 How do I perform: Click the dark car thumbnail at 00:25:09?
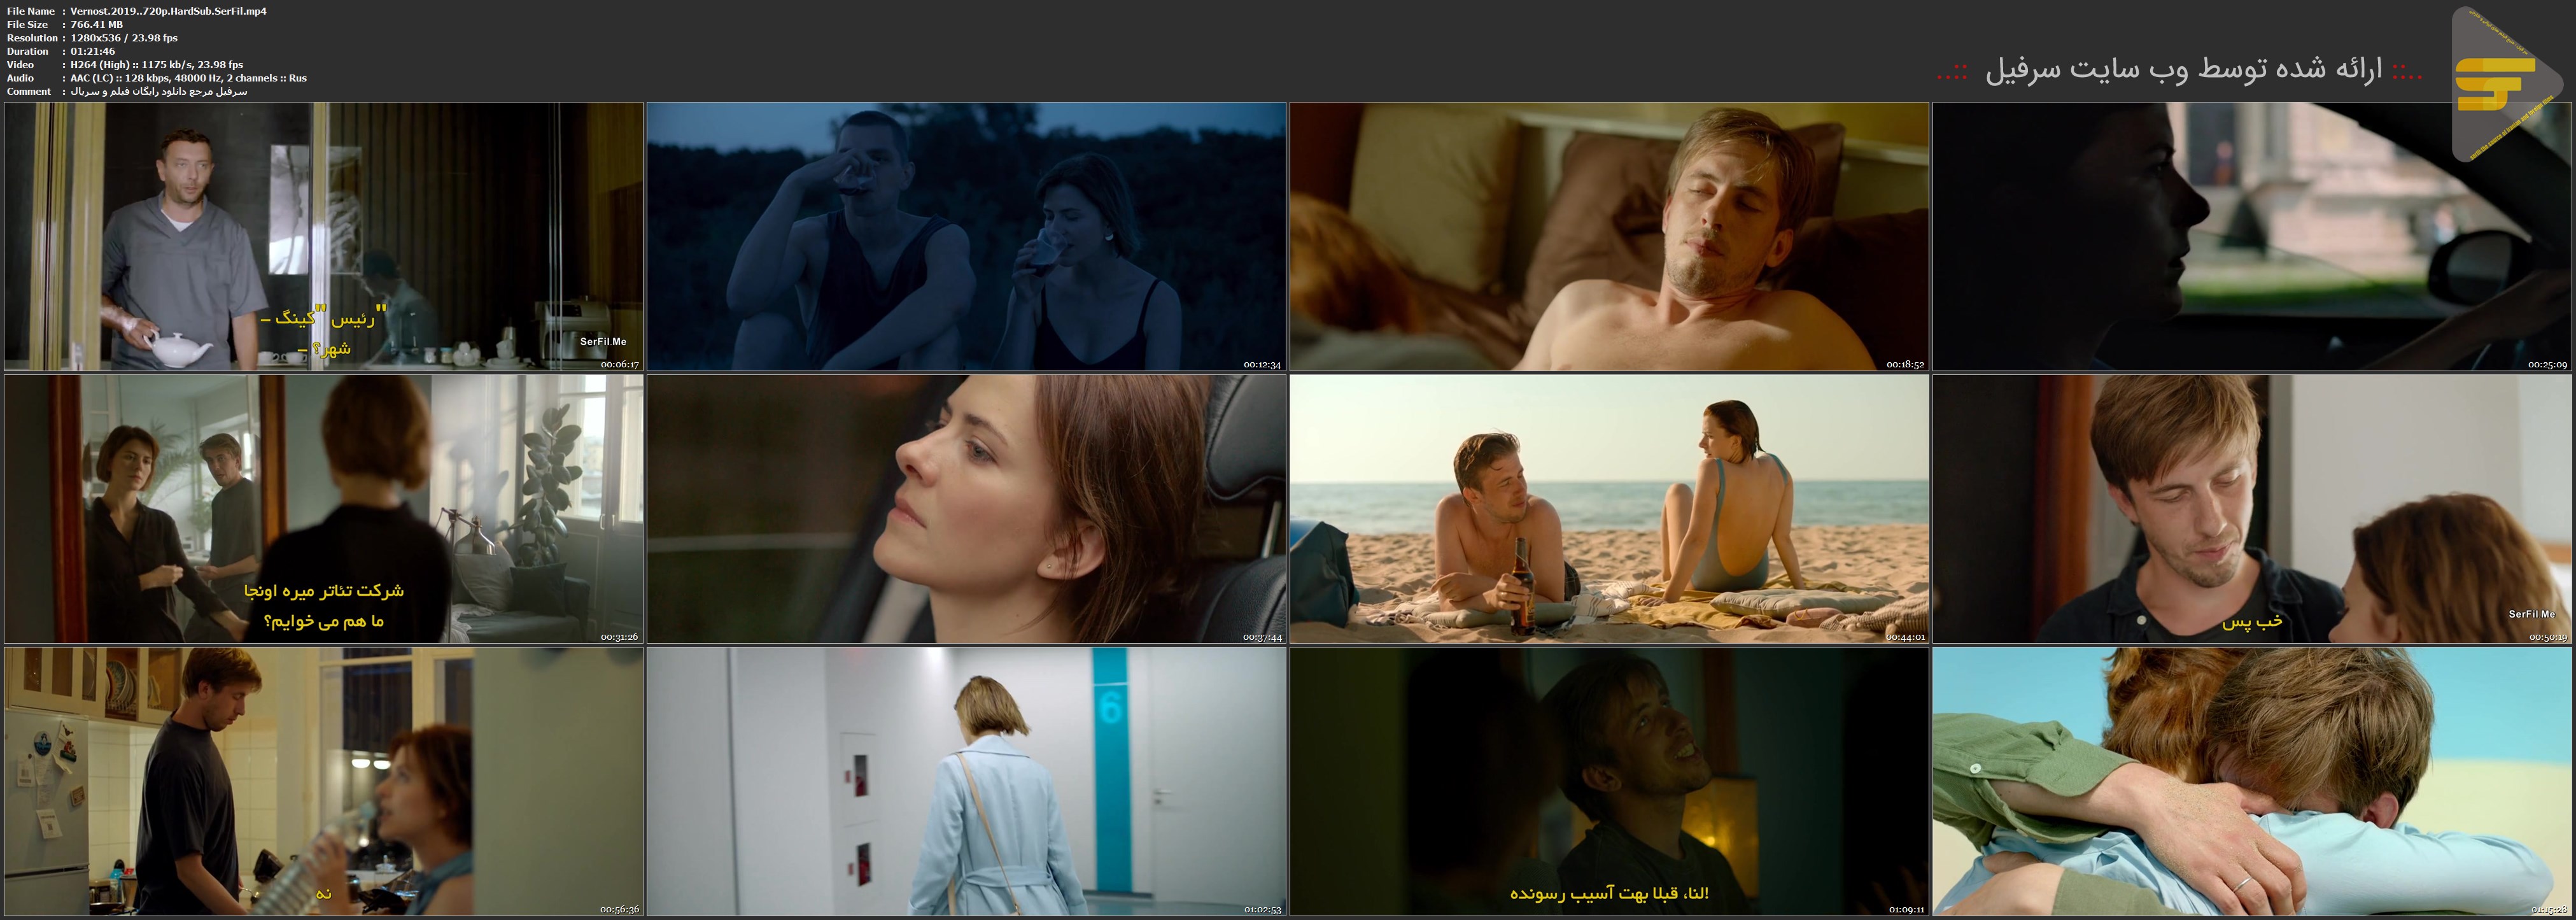point(2251,236)
